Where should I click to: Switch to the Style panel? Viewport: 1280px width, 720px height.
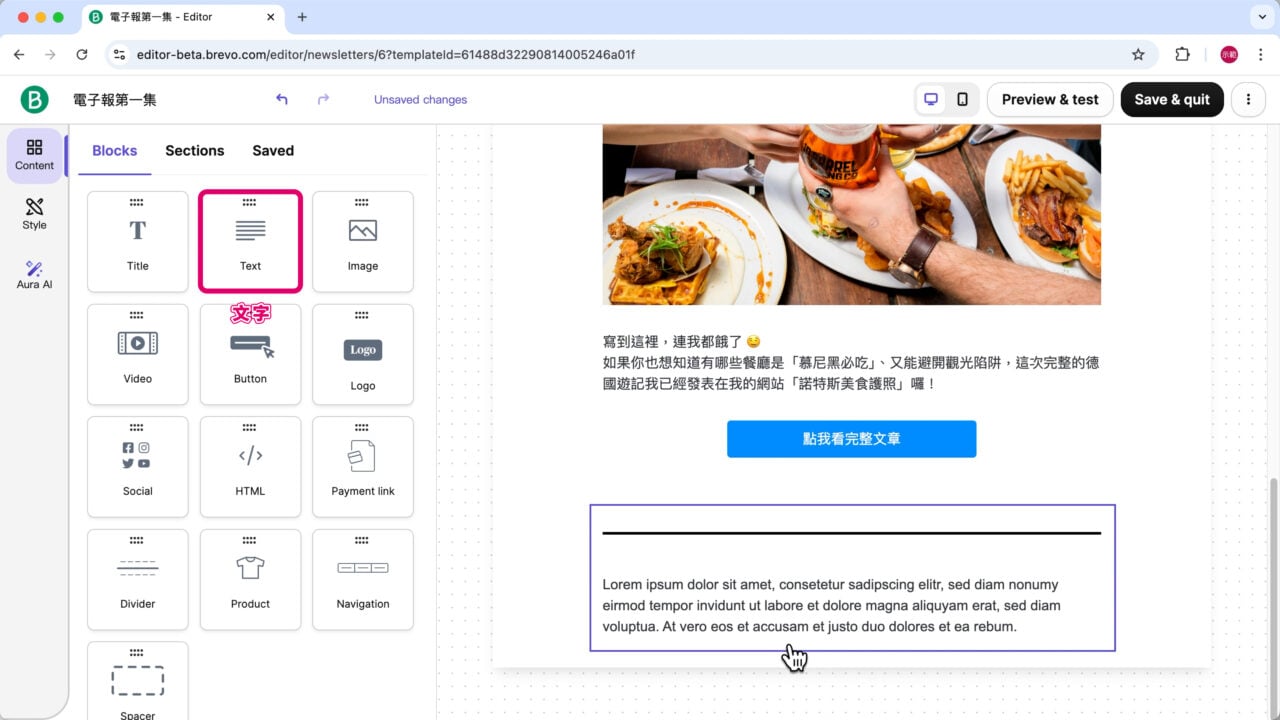33,213
